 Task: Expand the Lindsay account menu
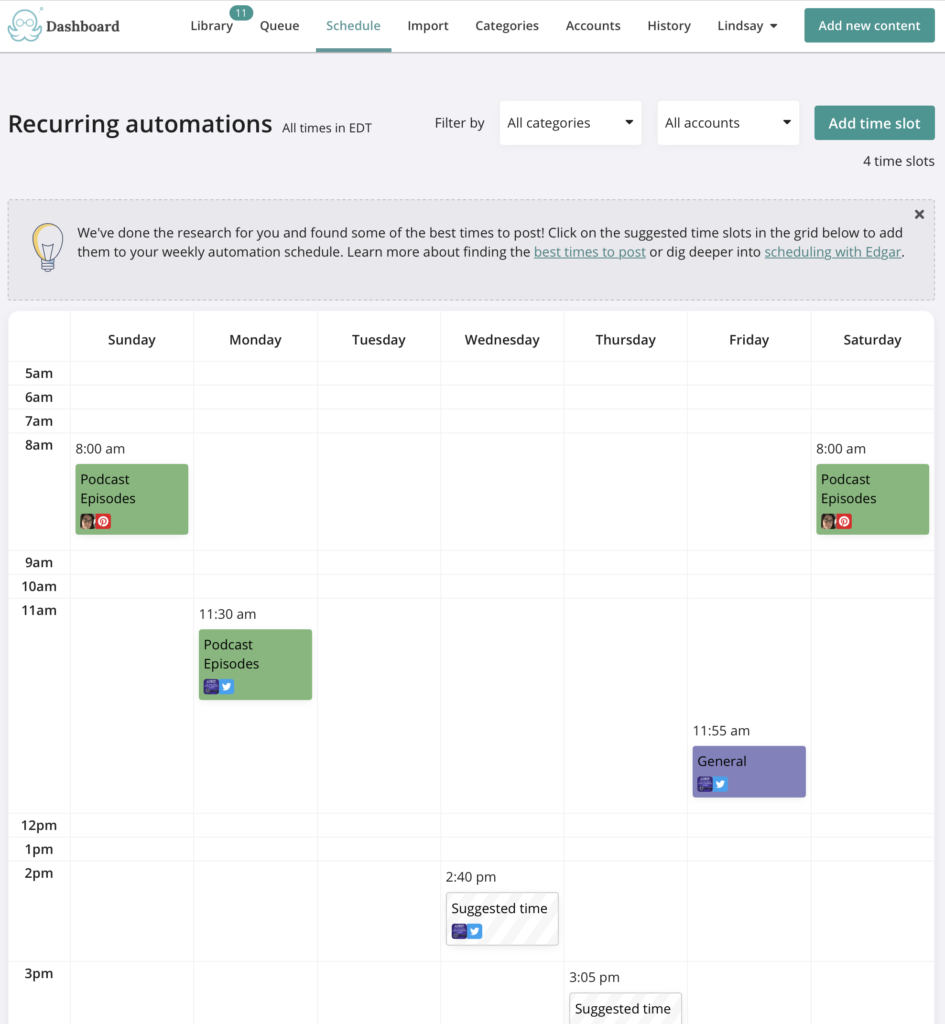click(747, 25)
